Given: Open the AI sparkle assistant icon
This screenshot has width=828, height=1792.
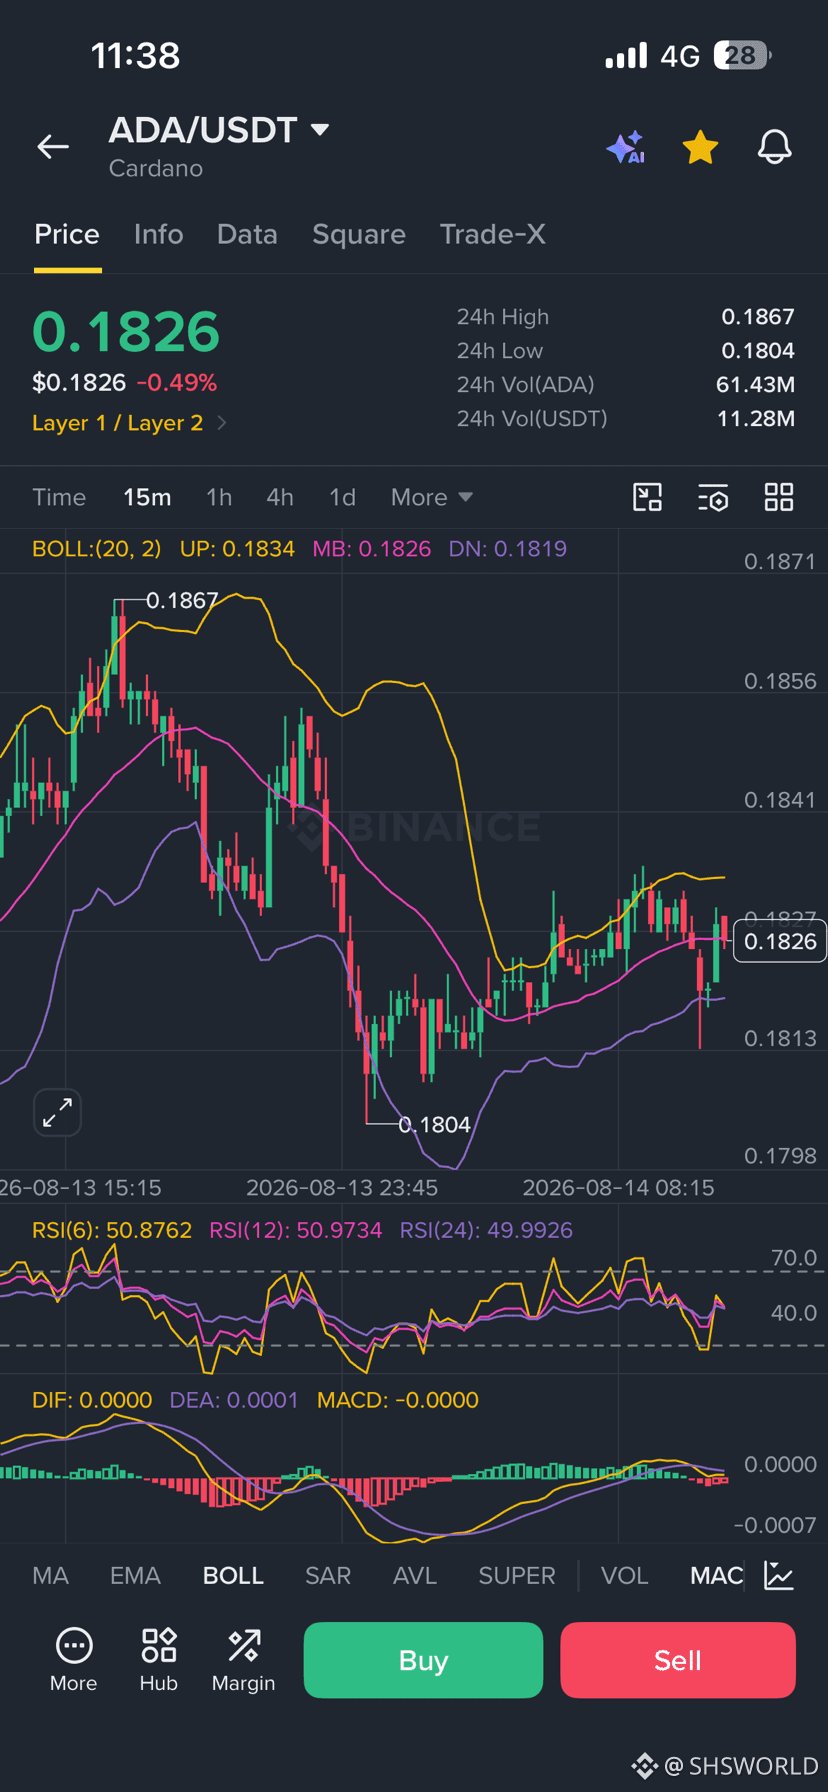Looking at the screenshot, I should point(626,147).
